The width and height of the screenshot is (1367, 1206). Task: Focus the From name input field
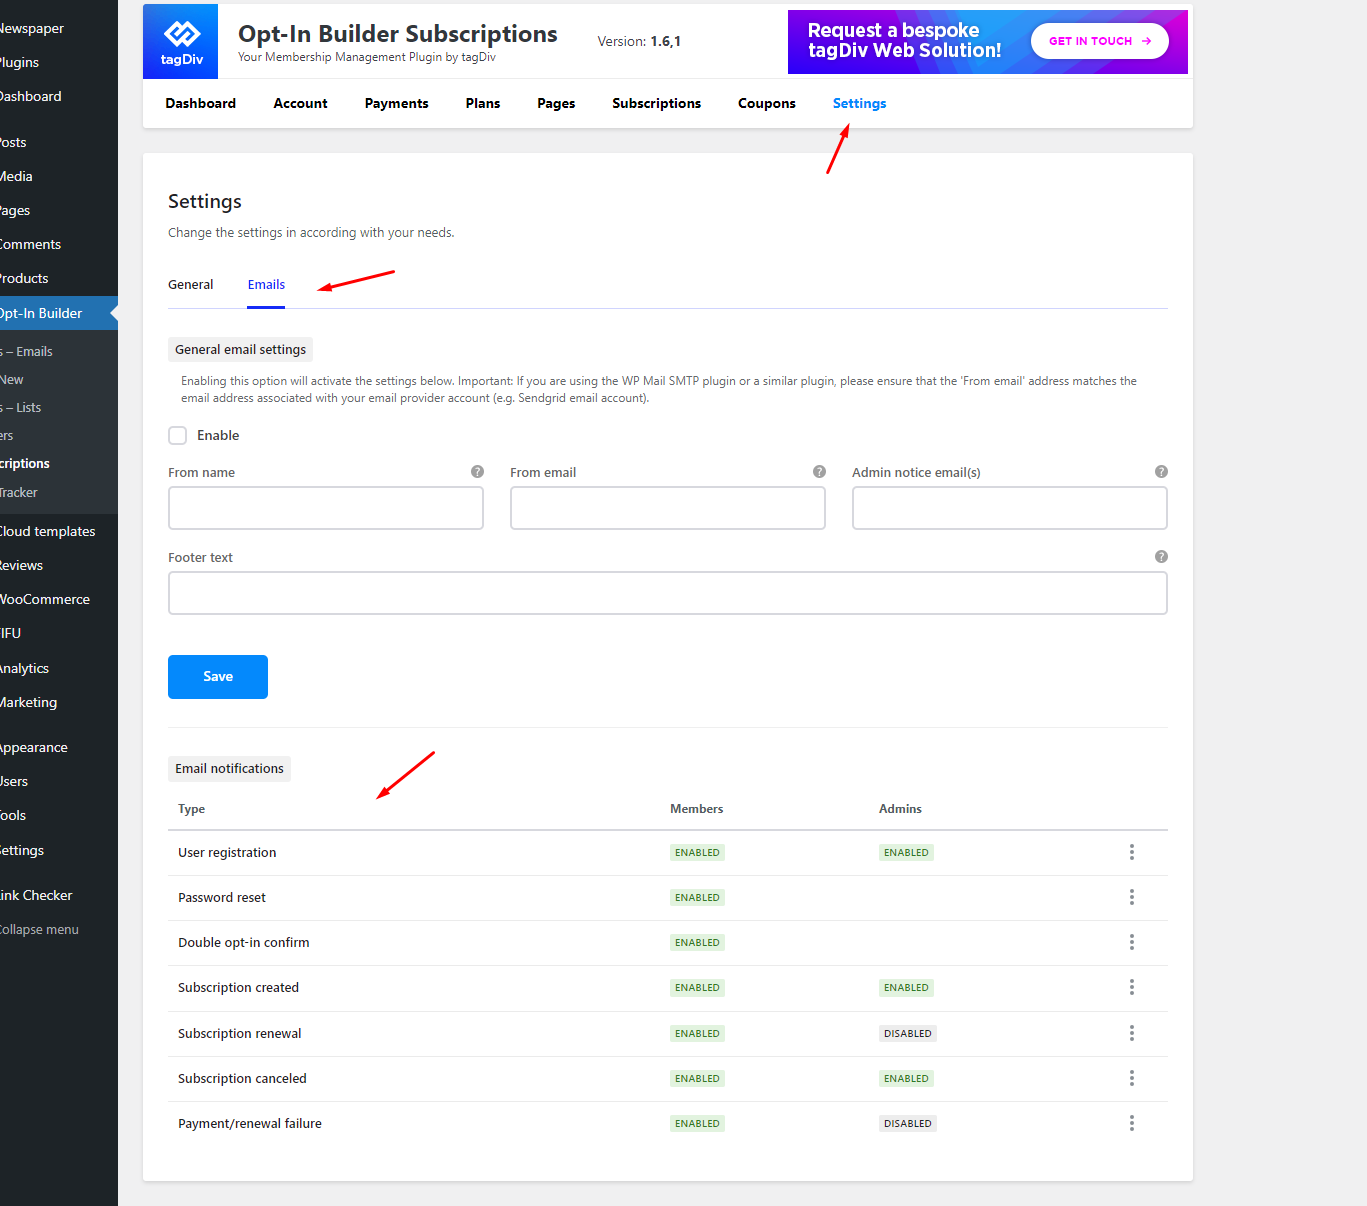coord(326,508)
